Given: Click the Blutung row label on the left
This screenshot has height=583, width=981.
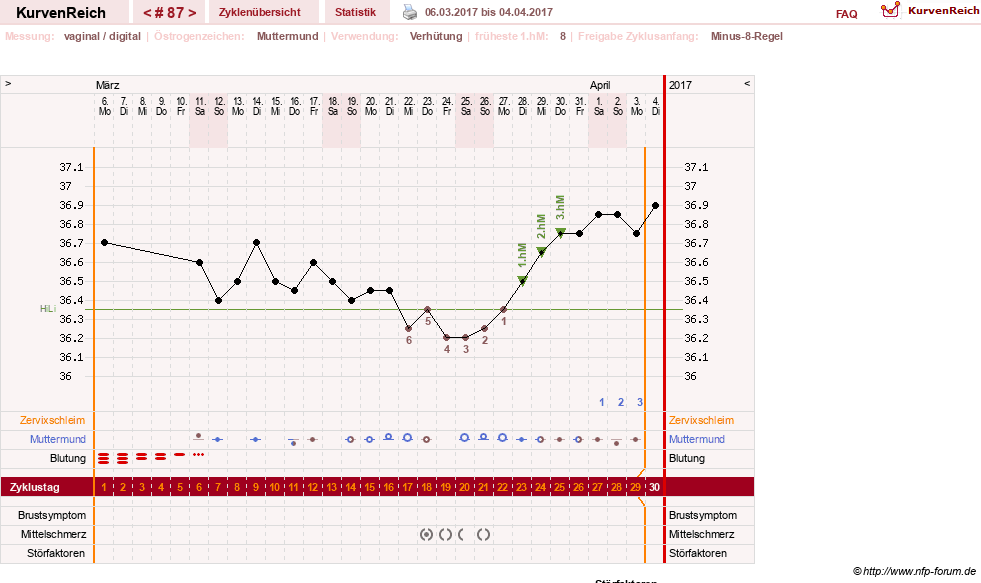Looking at the screenshot, I should pyautogui.click(x=68, y=458).
